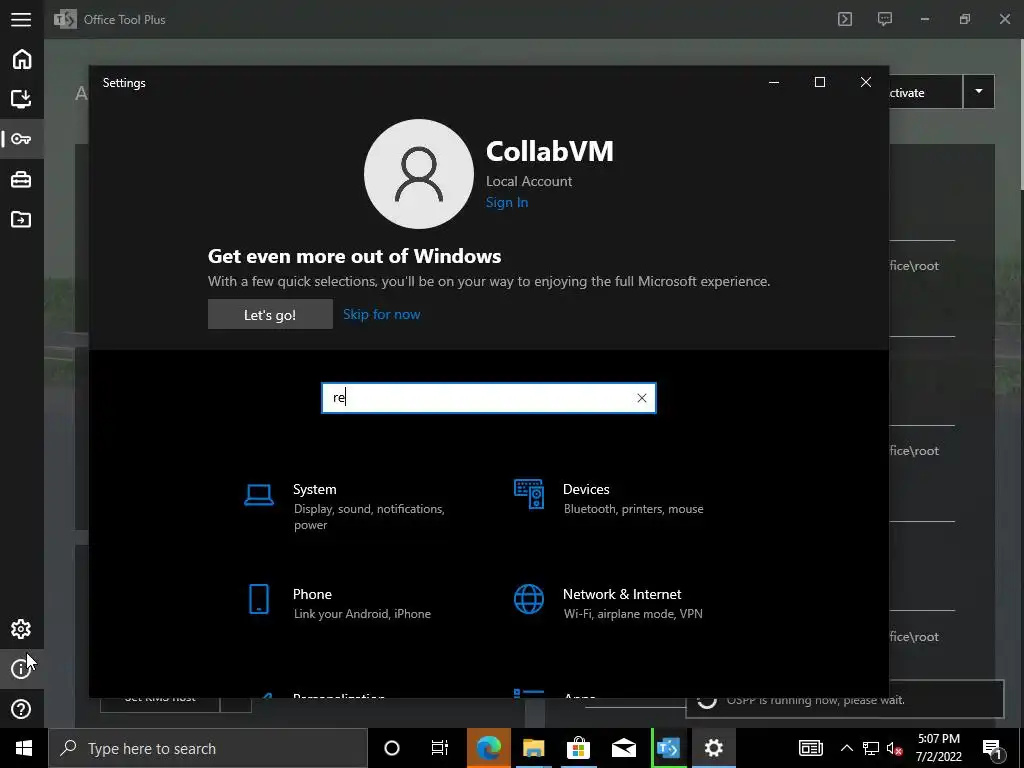Expand the Activate button dropdown arrow

pyautogui.click(x=978, y=91)
